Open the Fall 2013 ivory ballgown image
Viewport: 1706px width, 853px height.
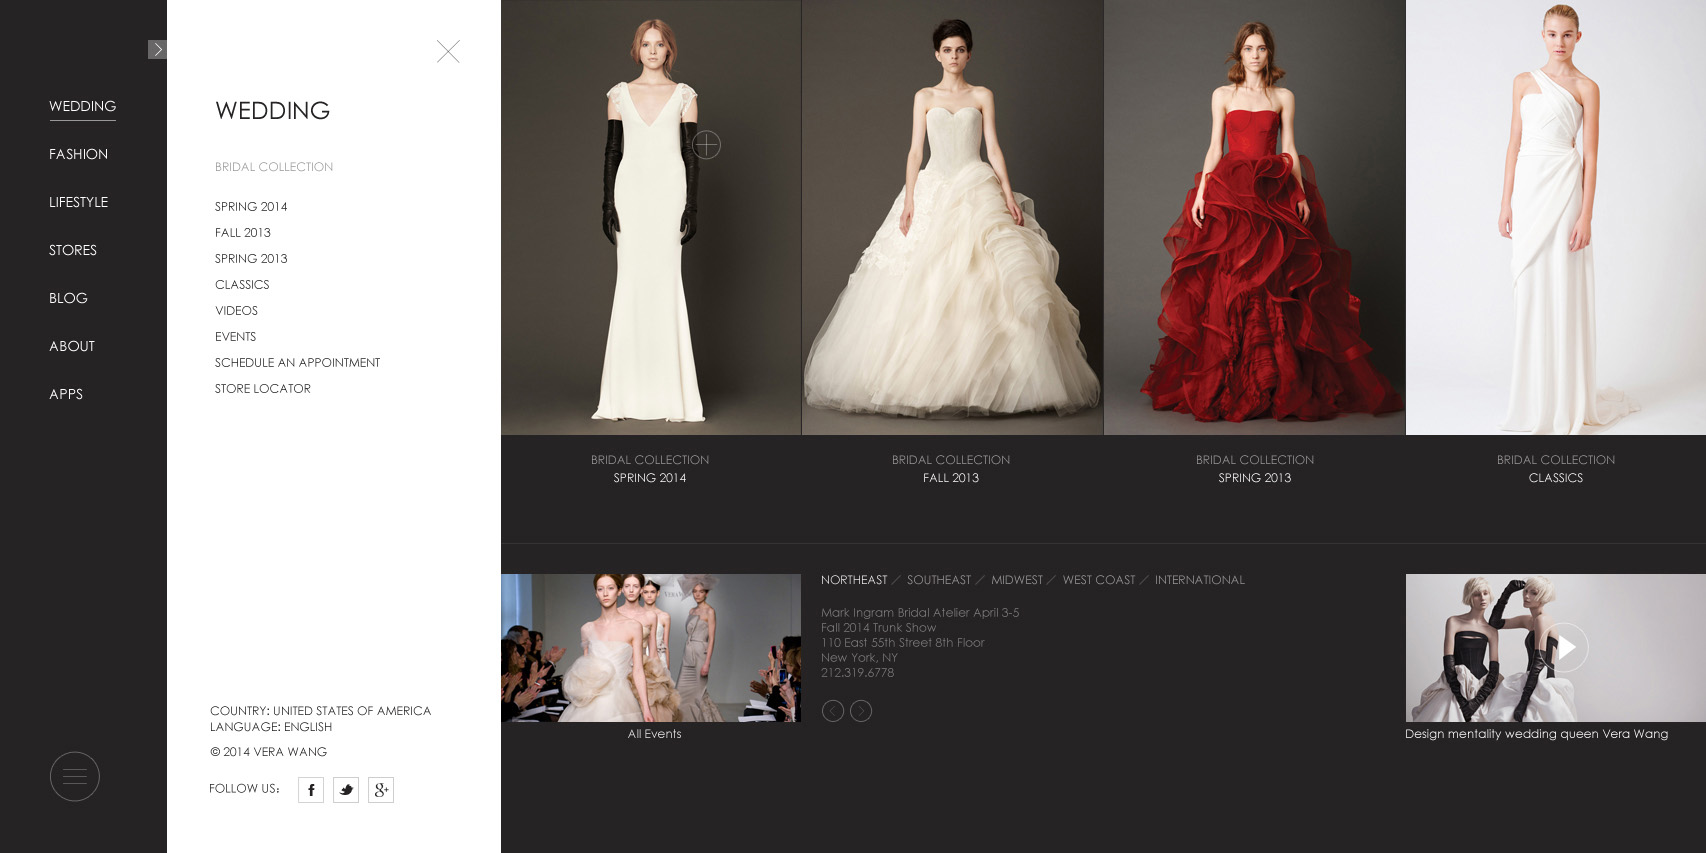952,217
